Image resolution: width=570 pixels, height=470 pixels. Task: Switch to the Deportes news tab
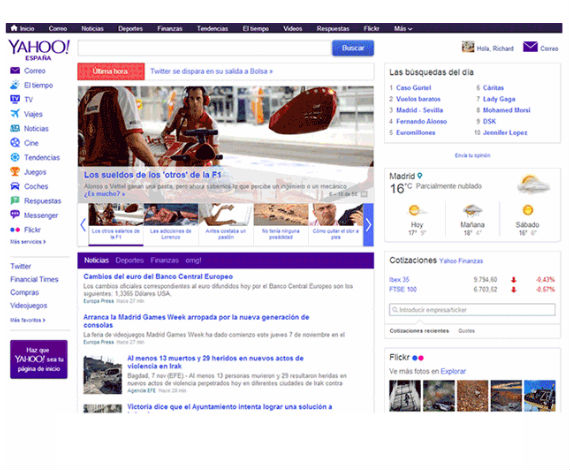click(x=129, y=260)
